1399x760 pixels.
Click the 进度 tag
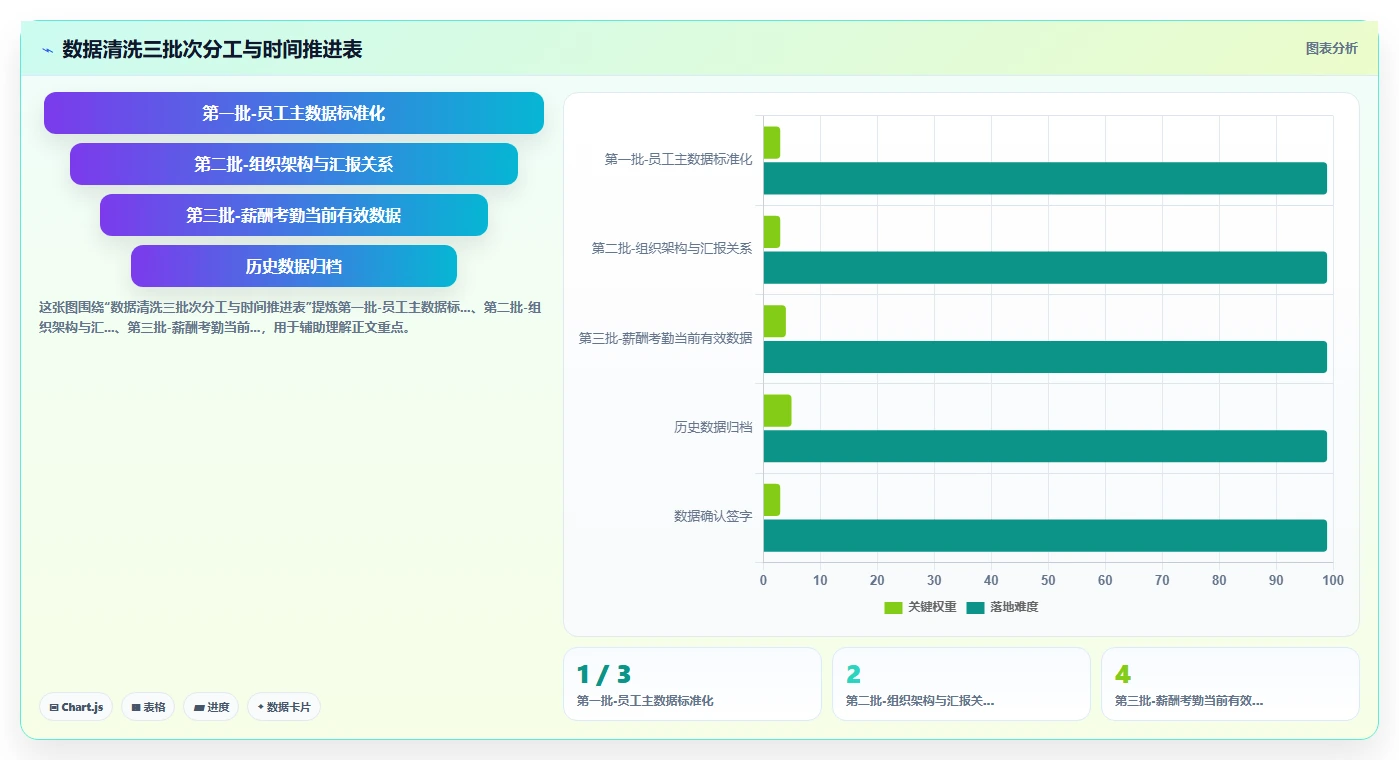211,707
